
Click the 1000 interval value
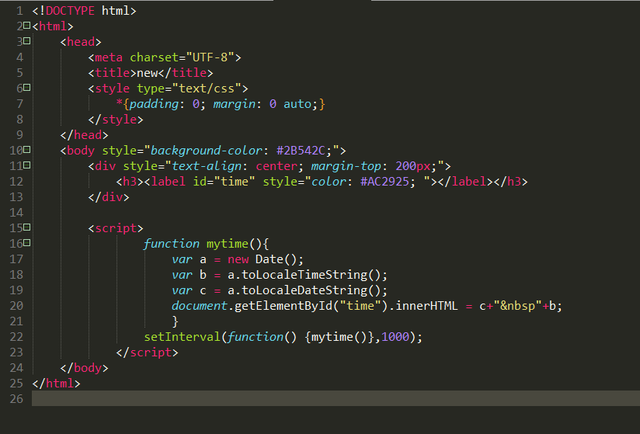coord(395,337)
